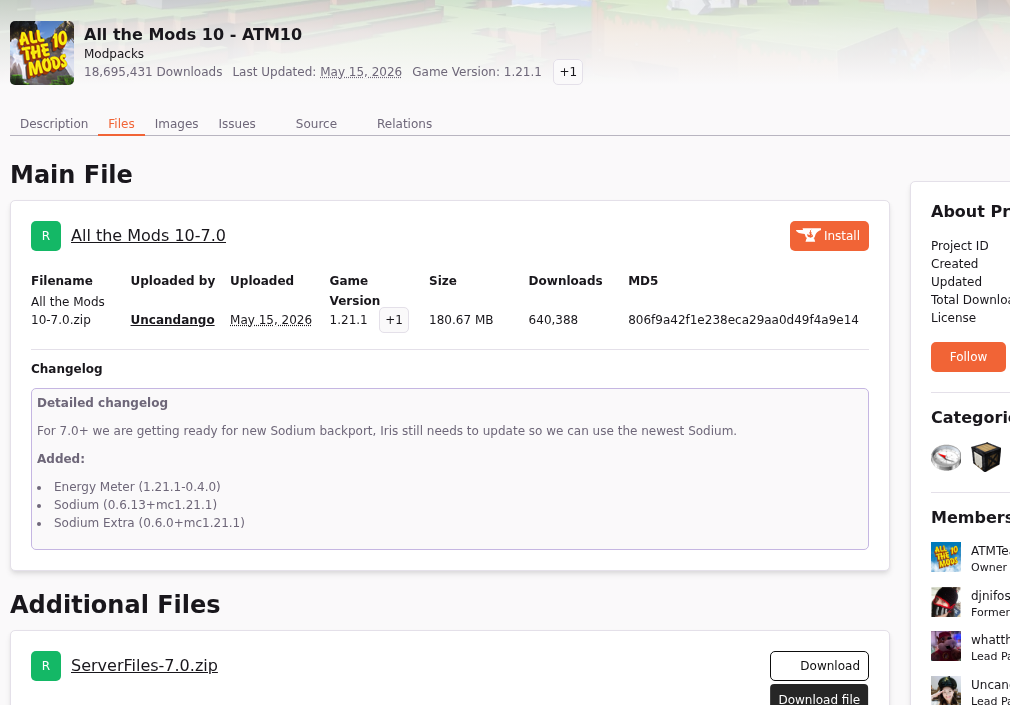
Task: Open the All the Mods 10-7.0 file link
Action: coord(148,236)
